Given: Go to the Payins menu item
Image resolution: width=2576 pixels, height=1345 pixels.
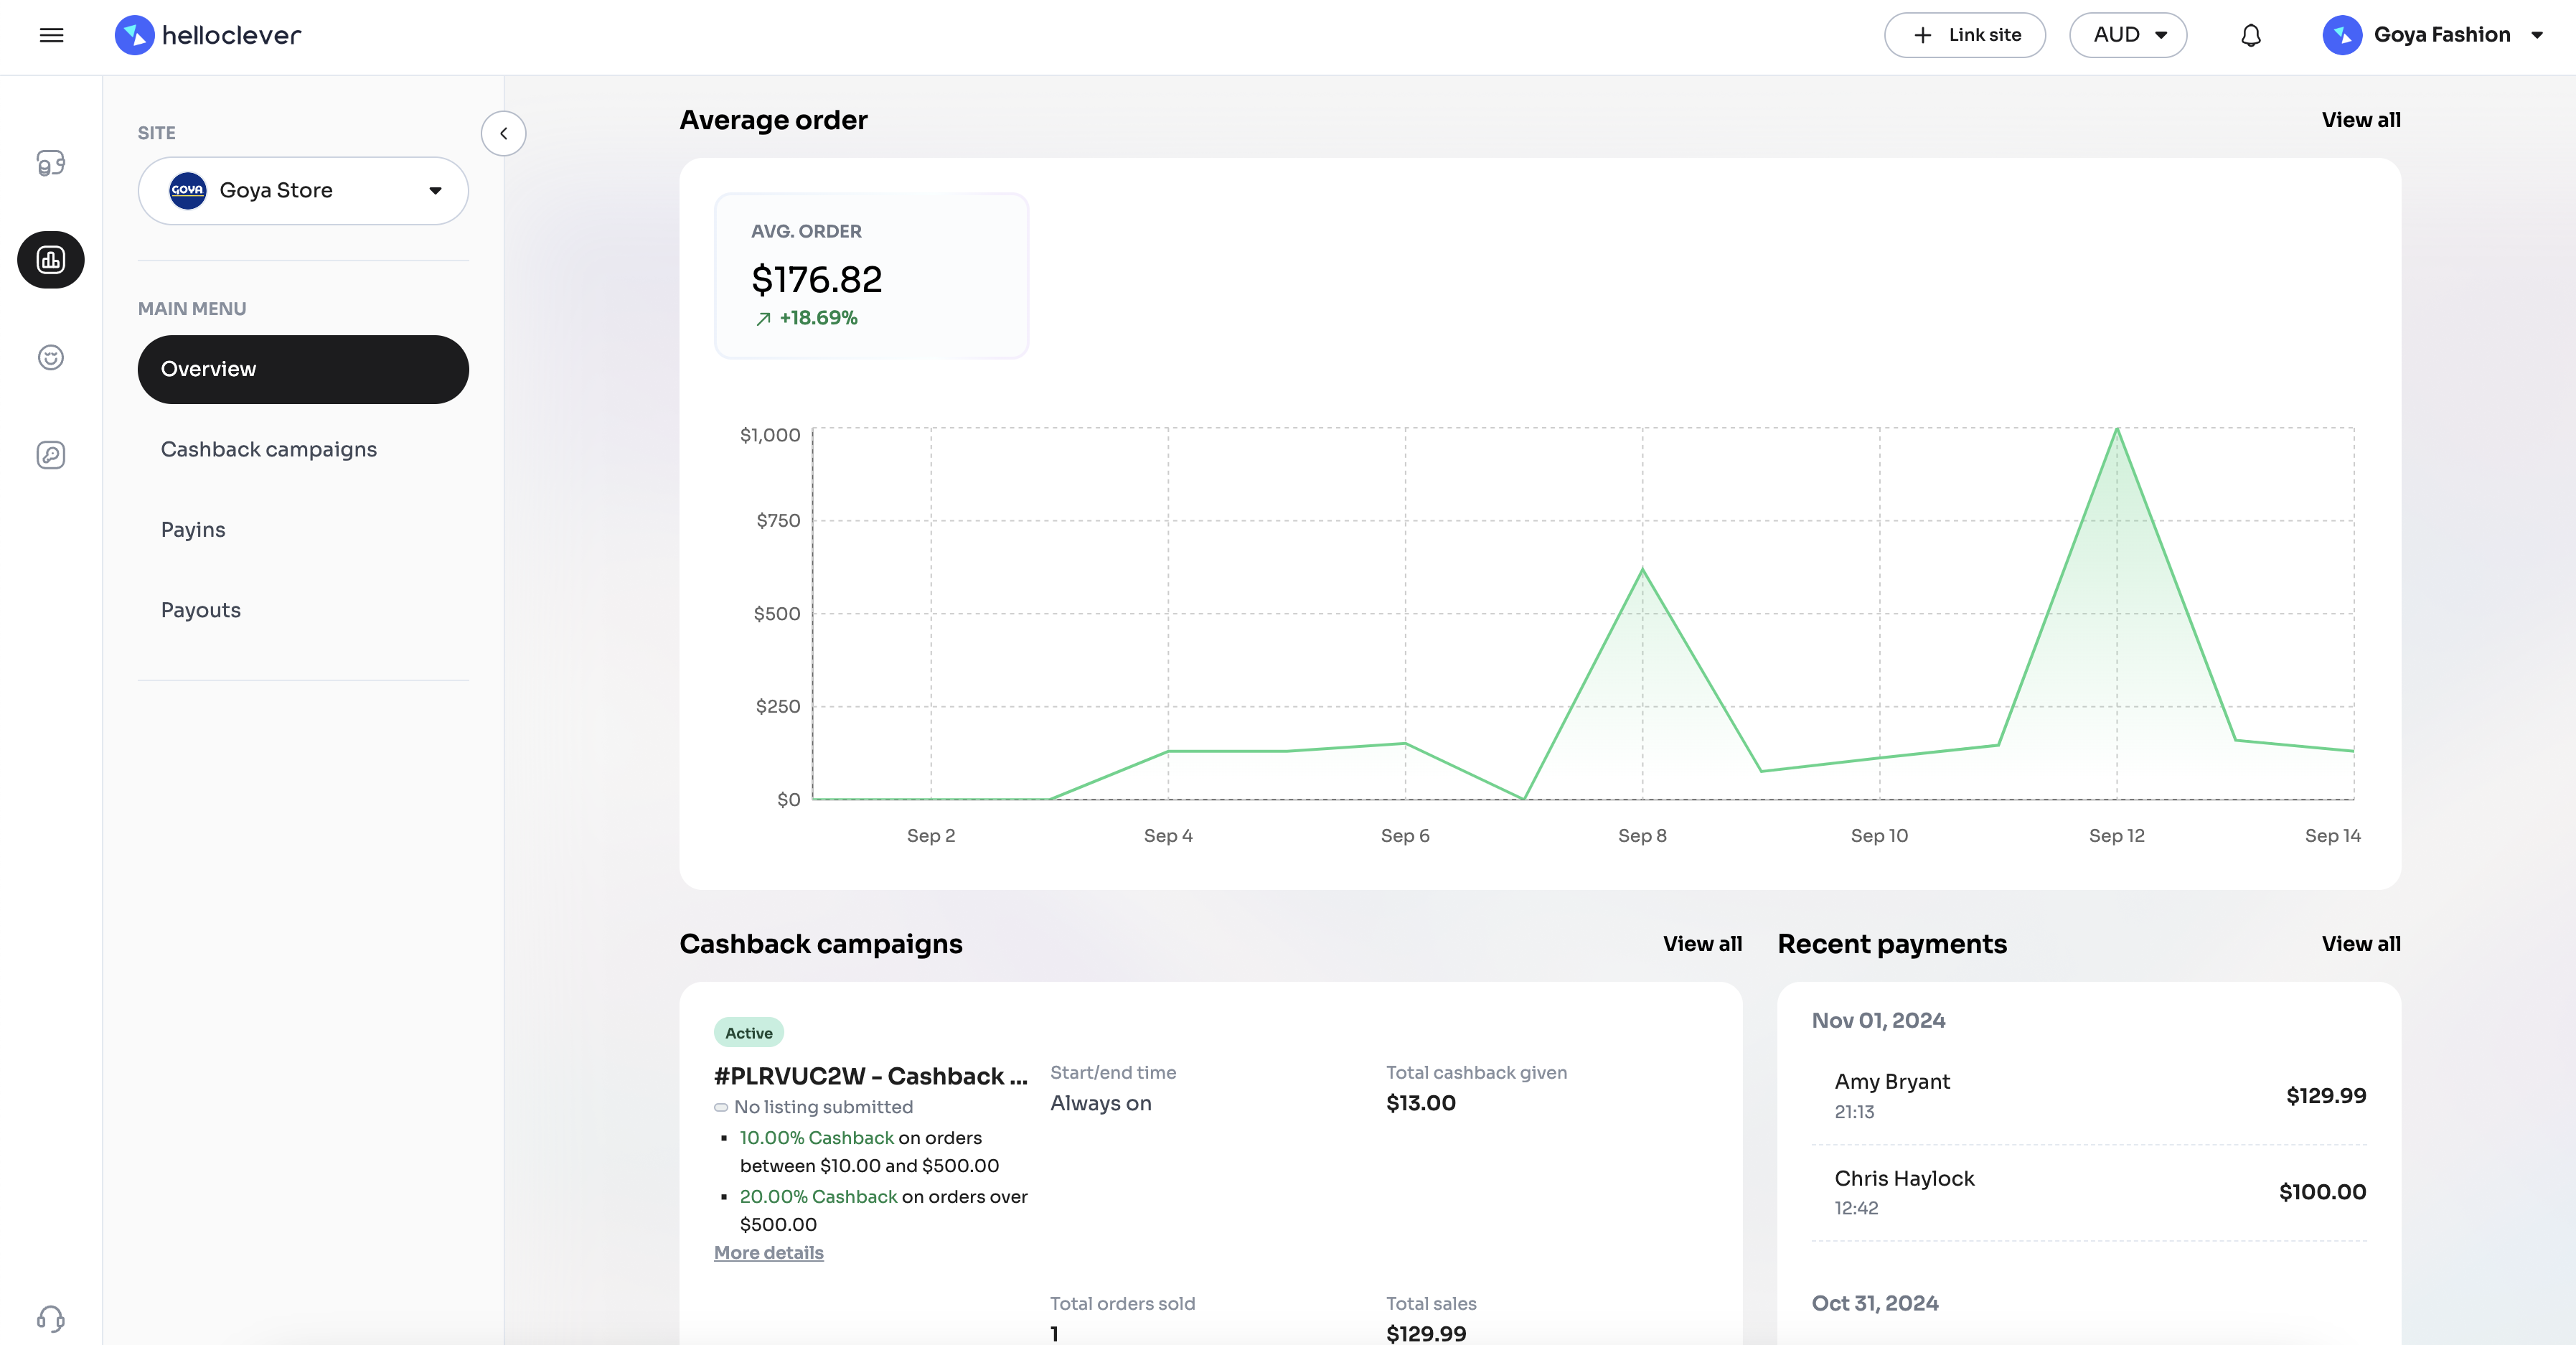Looking at the screenshot, I should coord(193,529).
